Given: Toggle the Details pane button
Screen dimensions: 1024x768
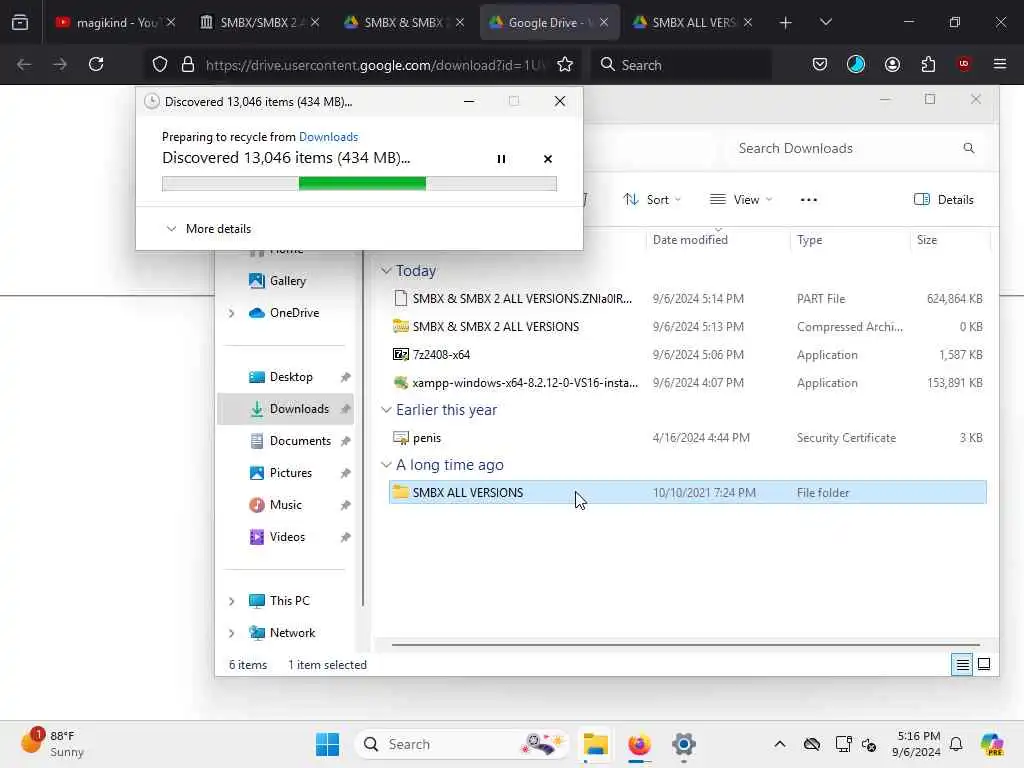Looking at the screenshot, I should point(944,200).
